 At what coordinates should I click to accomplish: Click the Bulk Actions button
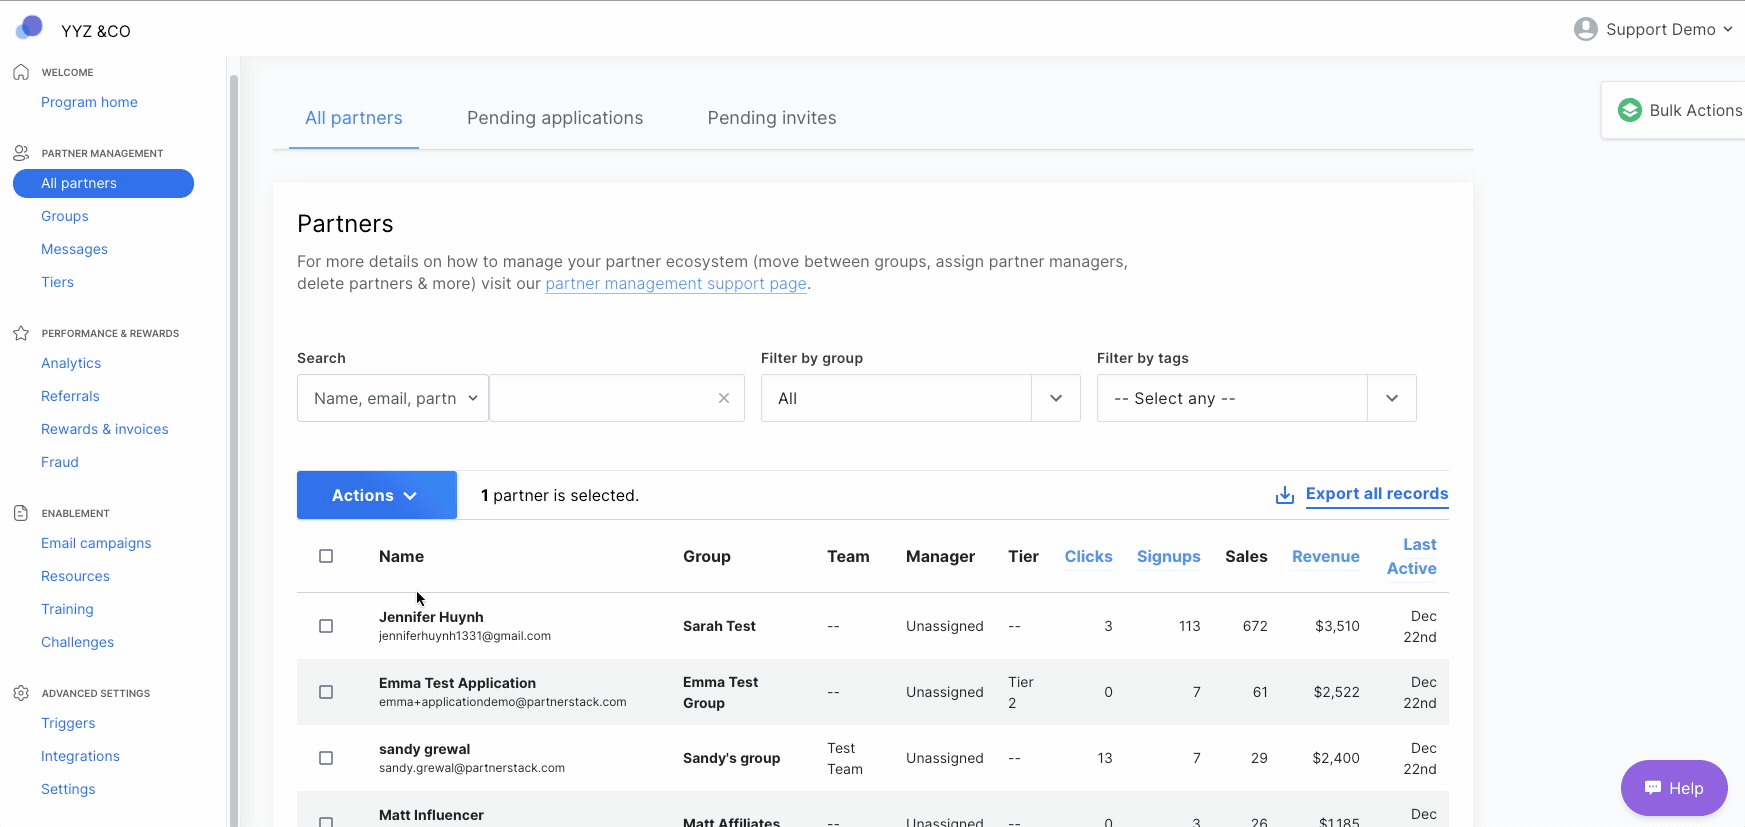[1674, 110]
